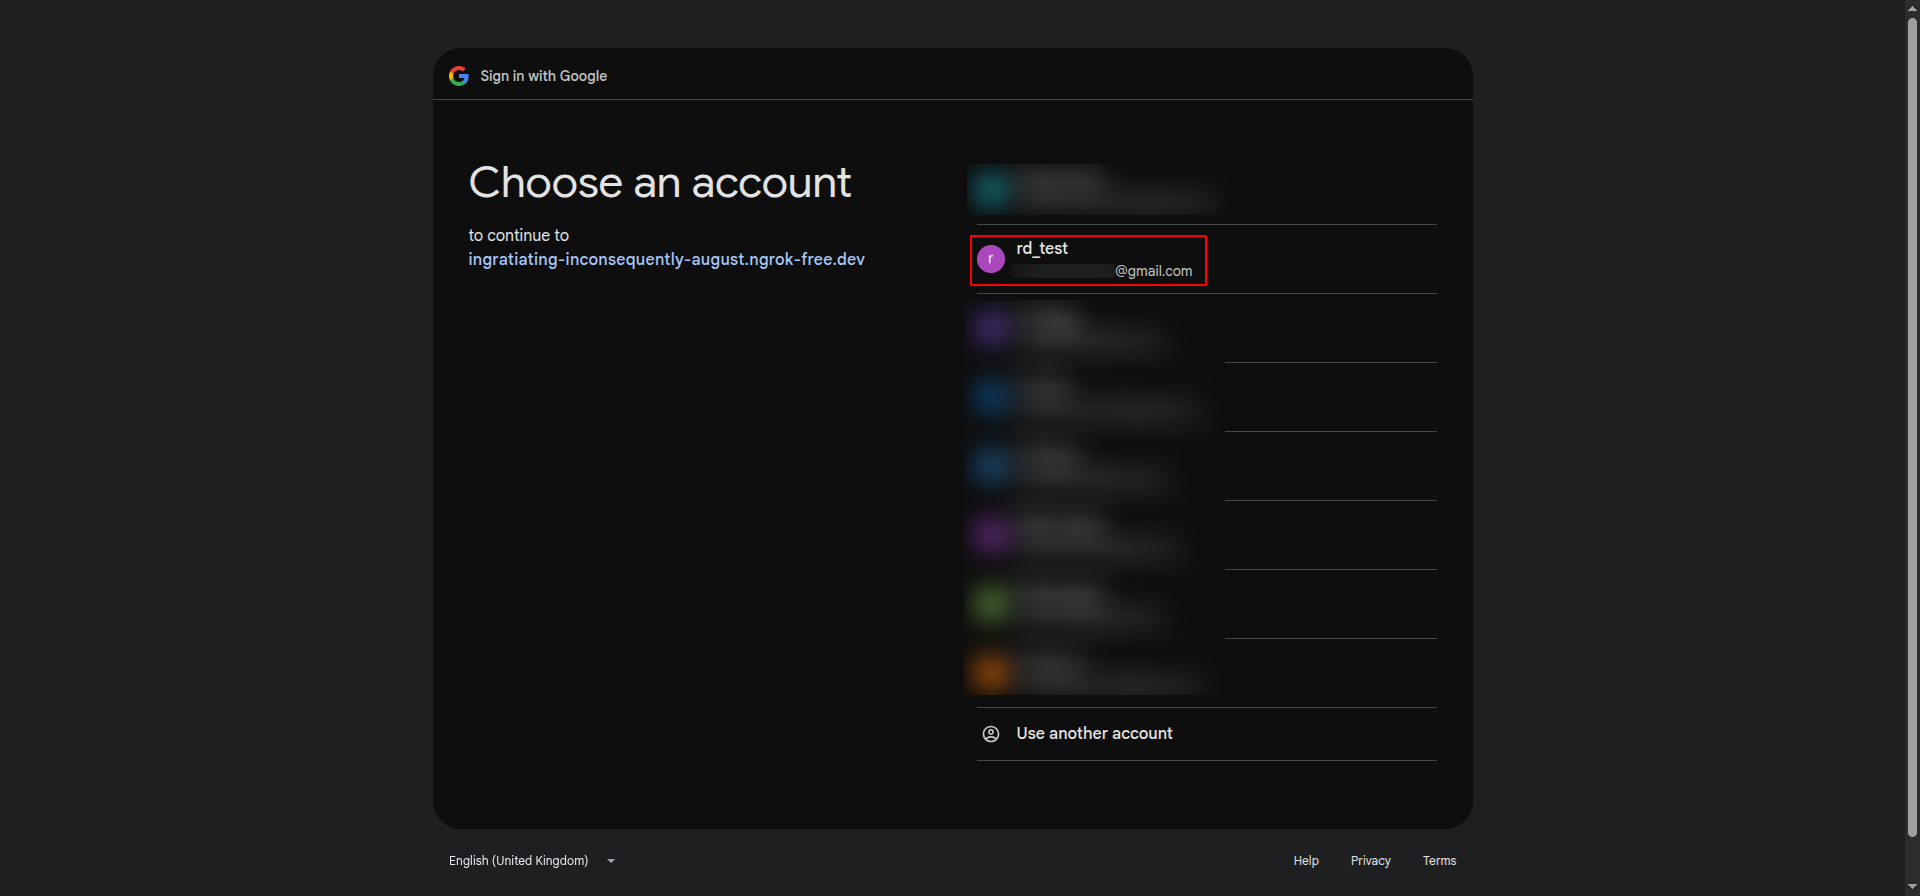Open the ngrok-free.dev app link
1920x896 pixels.
pos(666,259)
